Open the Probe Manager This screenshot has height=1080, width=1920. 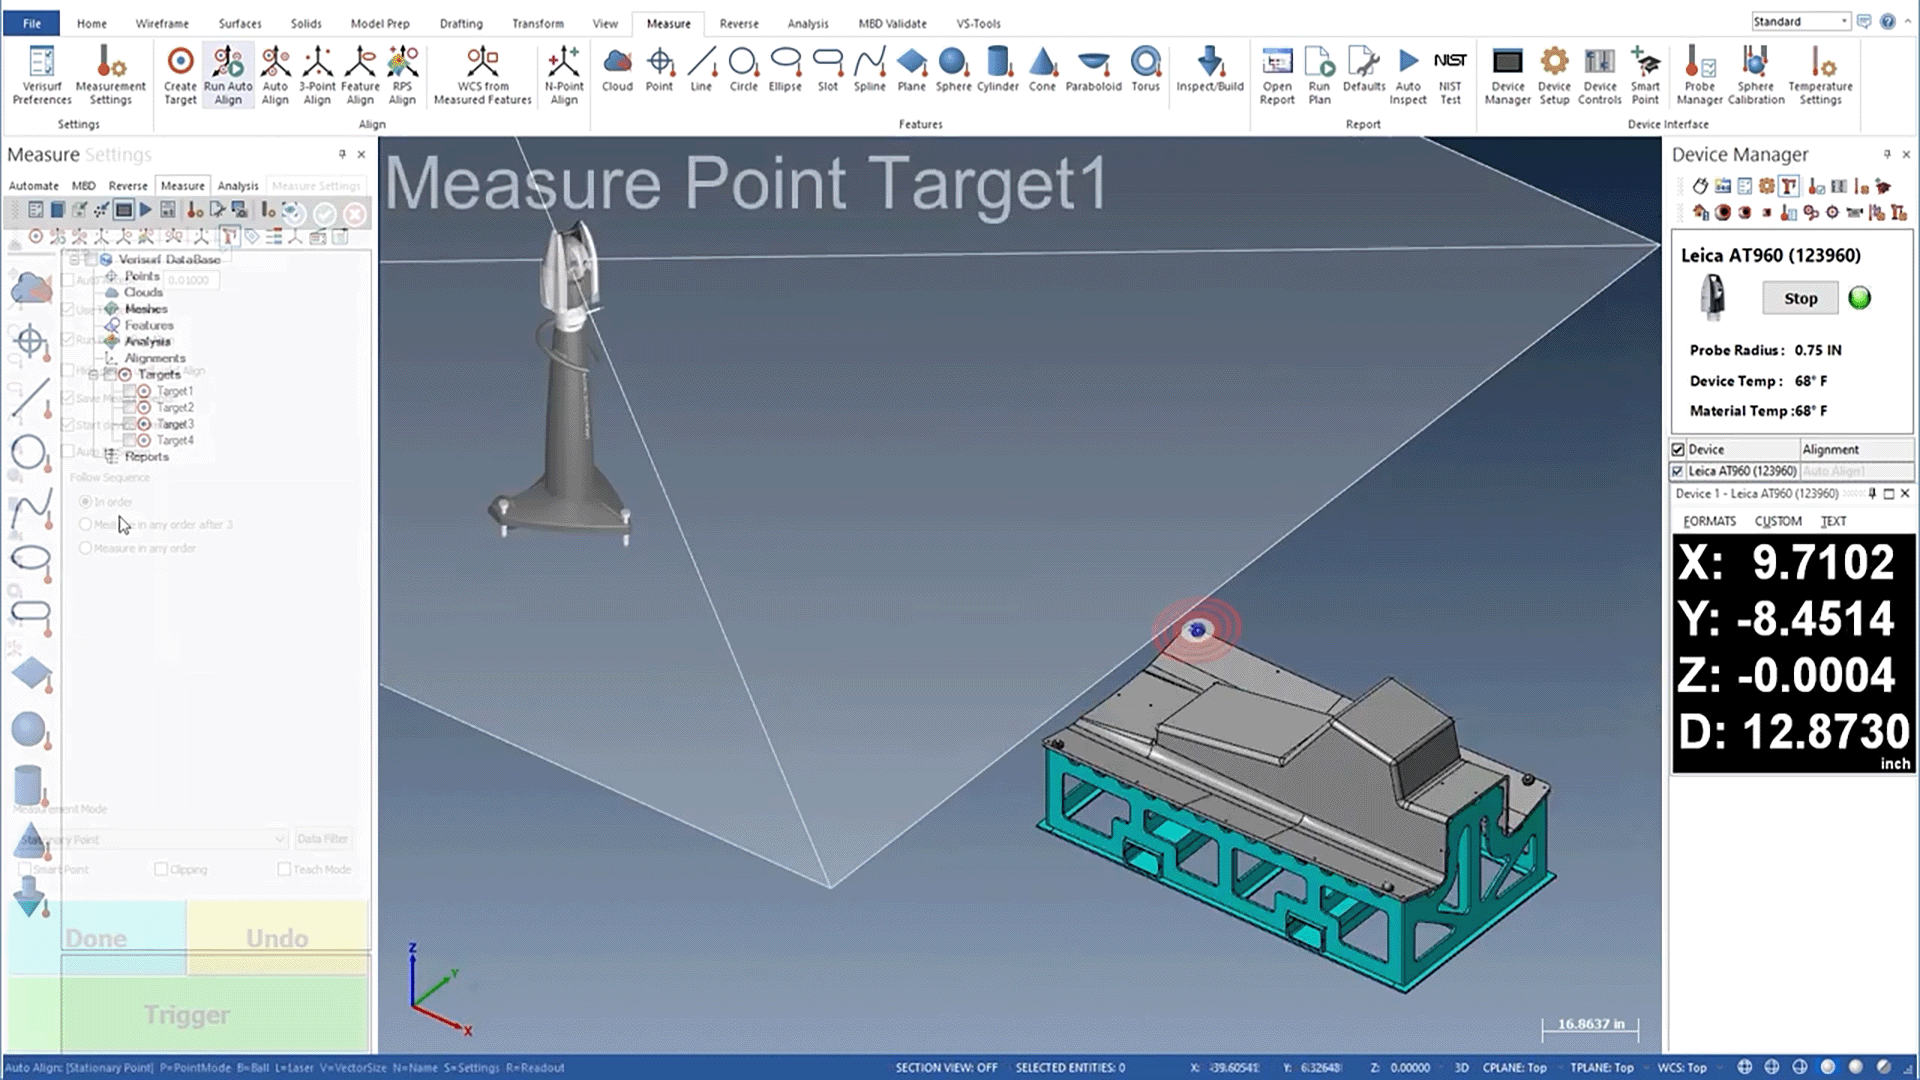click(x=1699, y=75)
